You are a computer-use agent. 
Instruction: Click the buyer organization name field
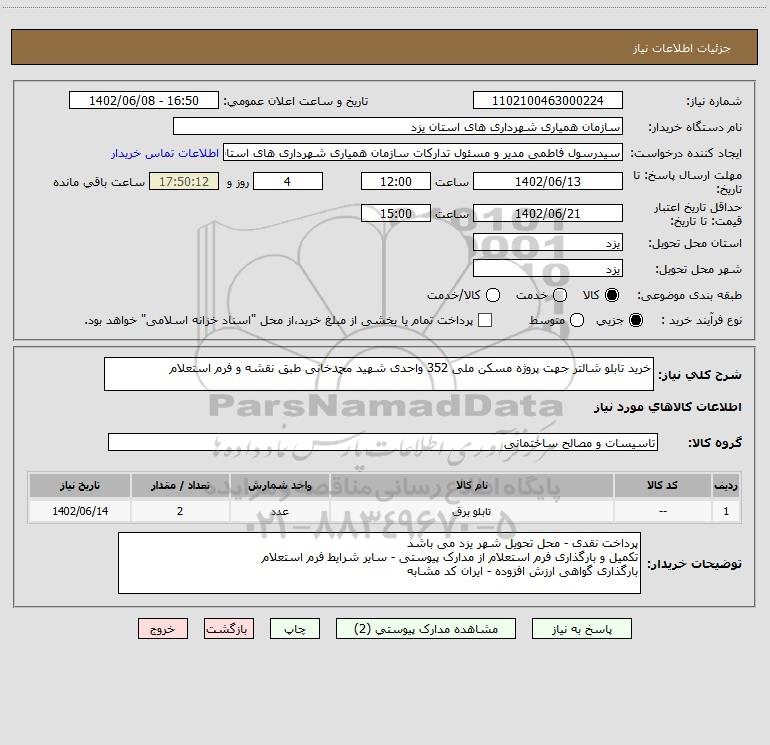(x=398, y=126)
